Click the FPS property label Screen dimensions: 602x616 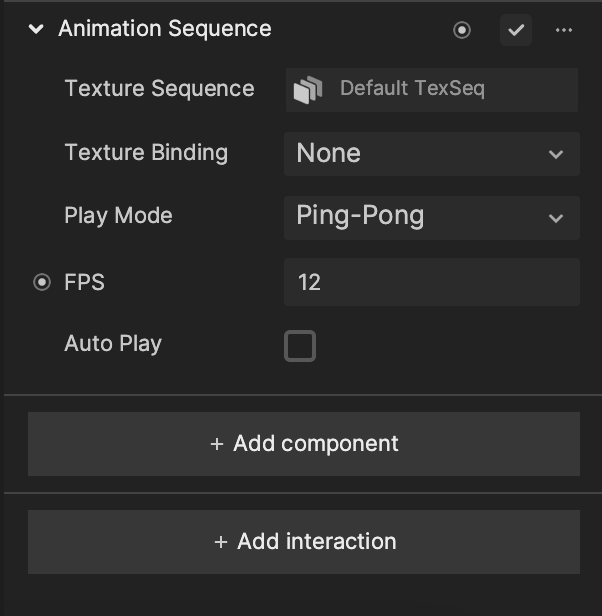[x=84, y=282]
